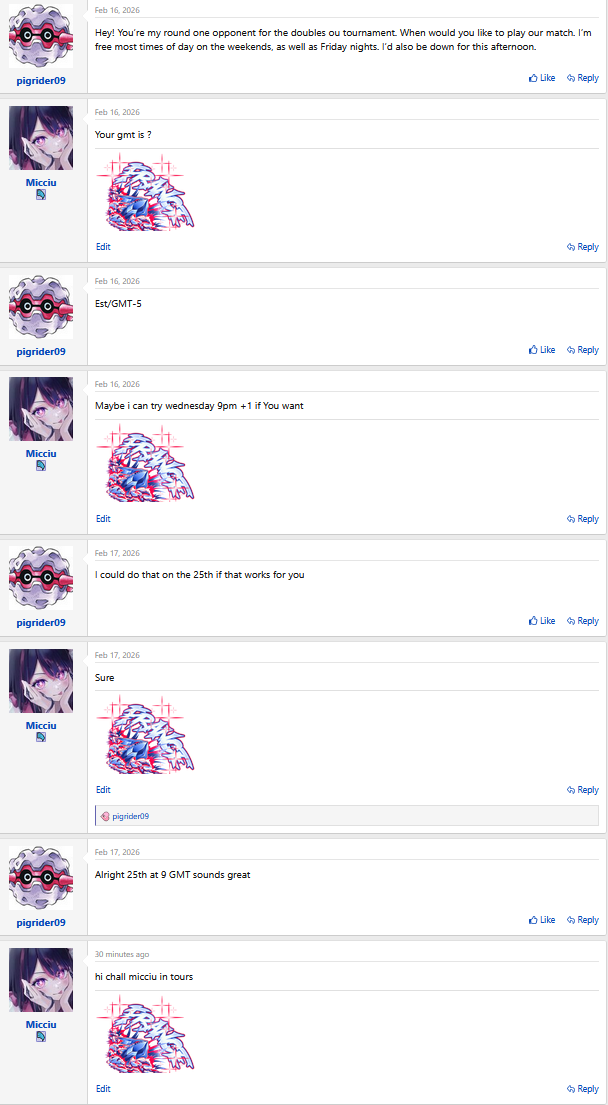Edit the 'hi chall micciu in tours' post
Image resolution: width=608 pixels, height=1105 pixels.
[x=103, y=1089]
